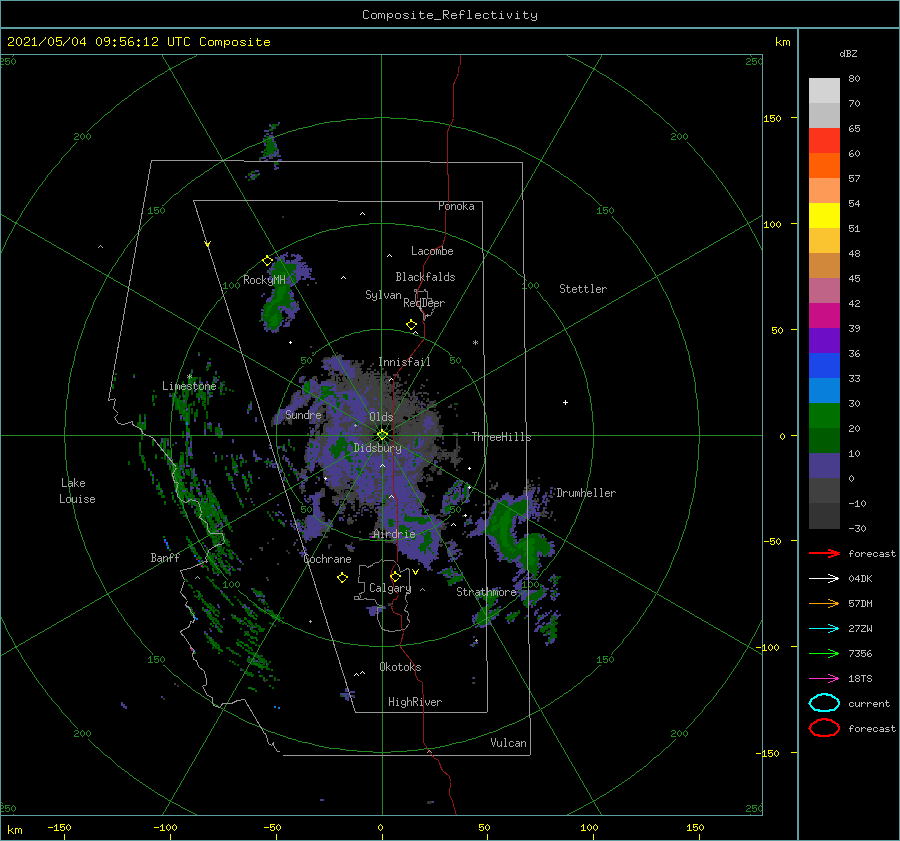Click the Strathmore label

click(486, 592)
